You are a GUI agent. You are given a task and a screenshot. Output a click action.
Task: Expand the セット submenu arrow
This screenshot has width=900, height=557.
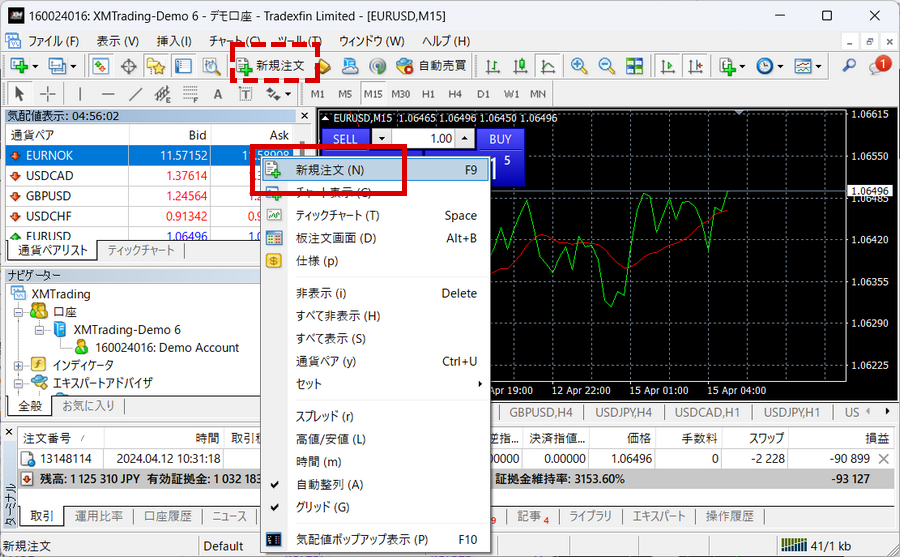[x=480, y=384]
